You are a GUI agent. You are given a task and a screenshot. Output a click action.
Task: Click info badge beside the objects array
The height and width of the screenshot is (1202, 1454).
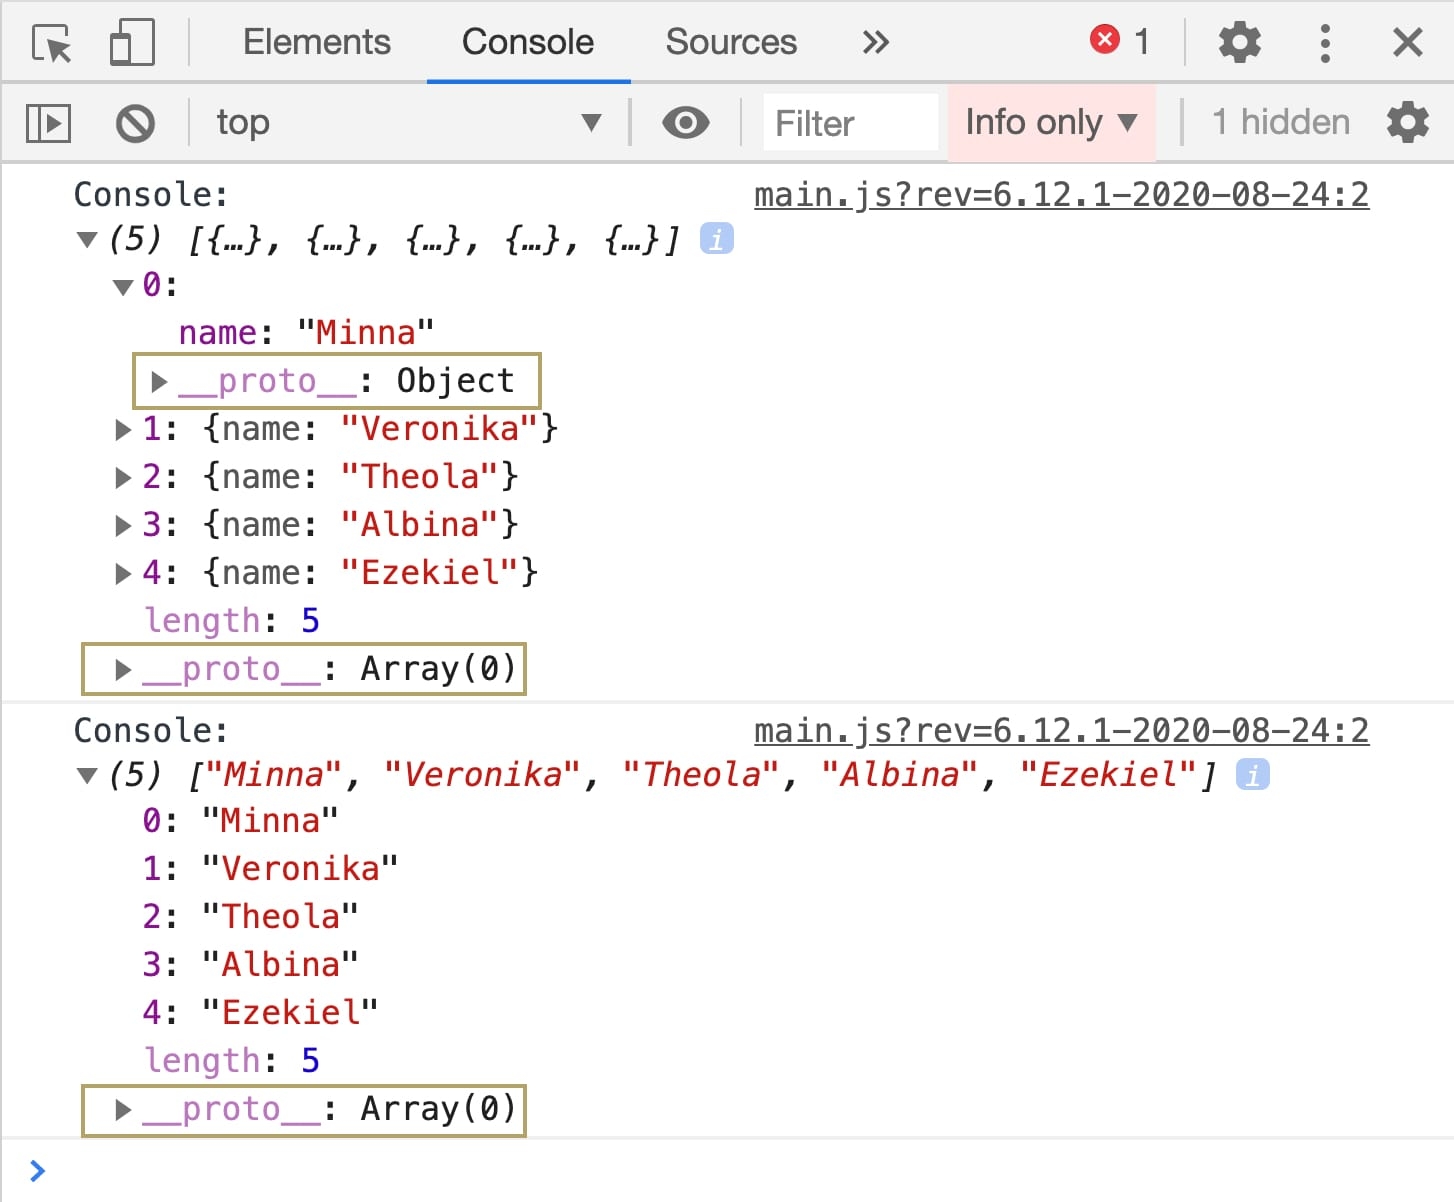pos(716,239)
